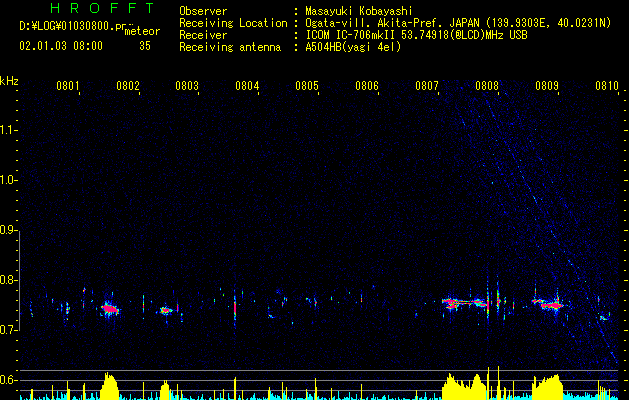Click the 0805 time marker

(x=307, y=86)
